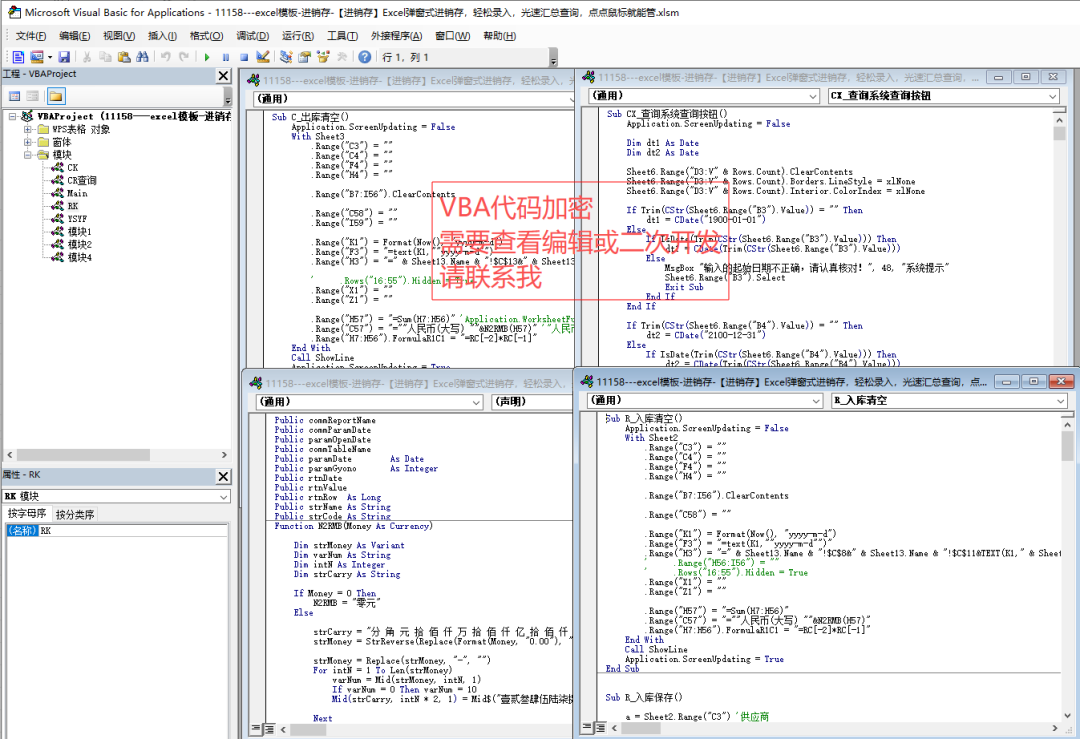Click the Toolbox hammer-wrench icon
Viewport: 1080px width, 739px height.
tap(342, 57)
